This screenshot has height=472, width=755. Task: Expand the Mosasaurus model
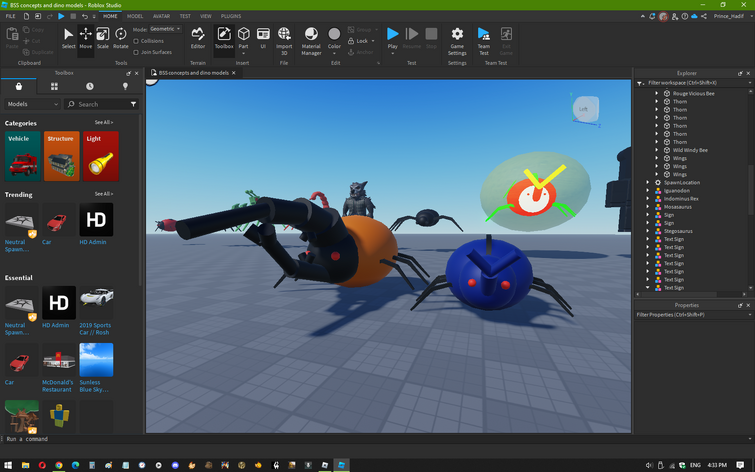coord(648,207)
